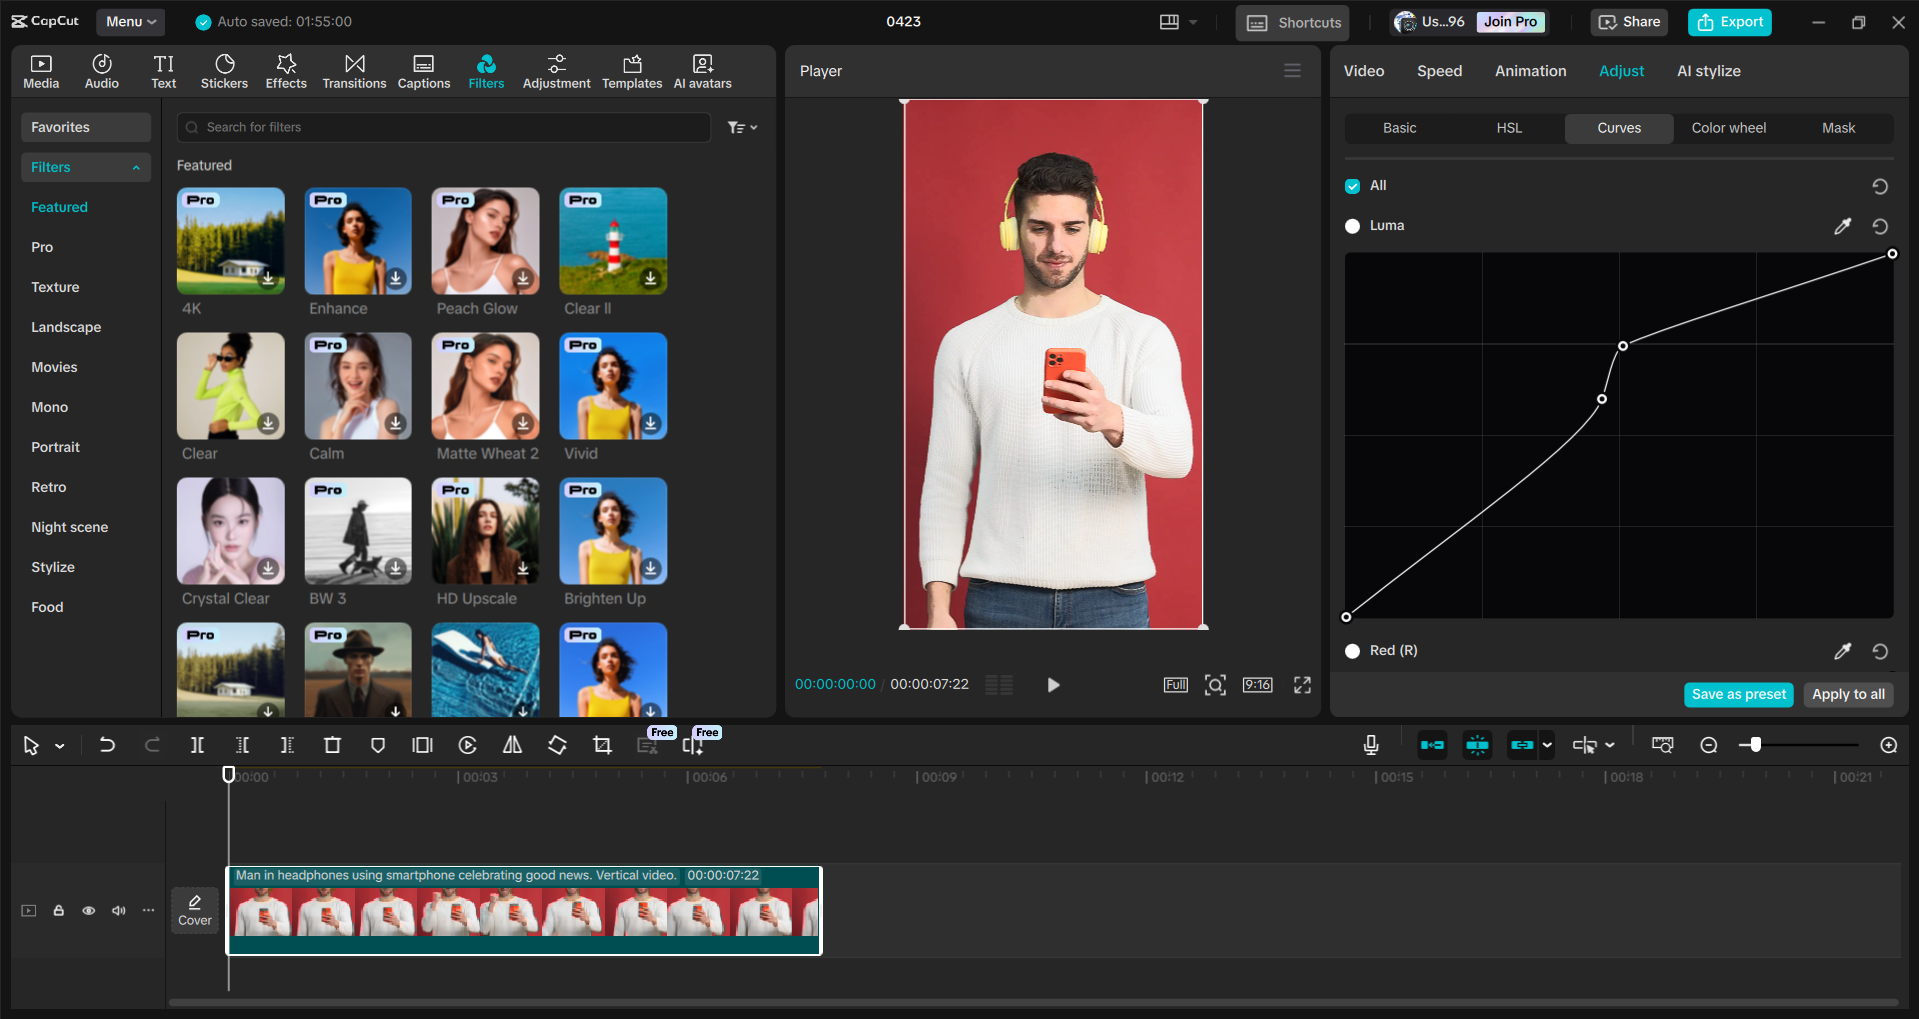This screenshot has height=1019, width=1919.
Task: Mute the video track audio
Action: point(118,910)
